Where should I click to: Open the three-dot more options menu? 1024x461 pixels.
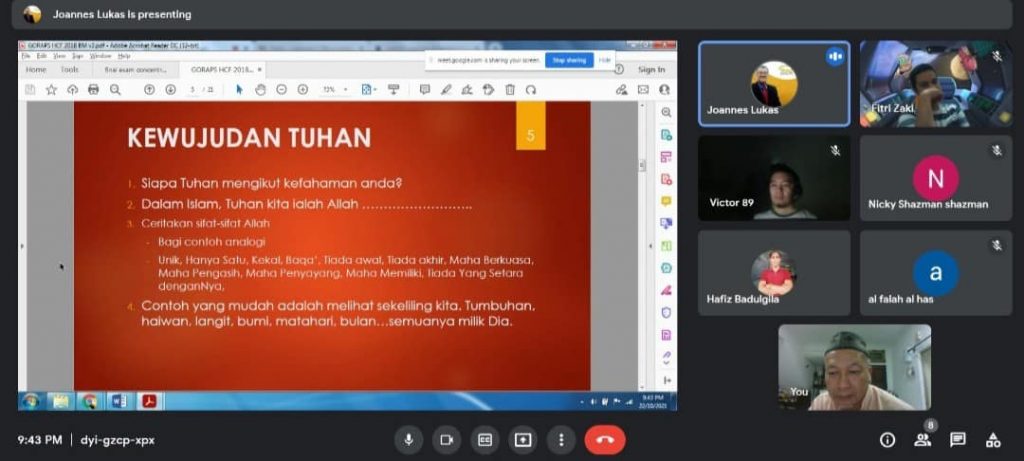(561, 440)
